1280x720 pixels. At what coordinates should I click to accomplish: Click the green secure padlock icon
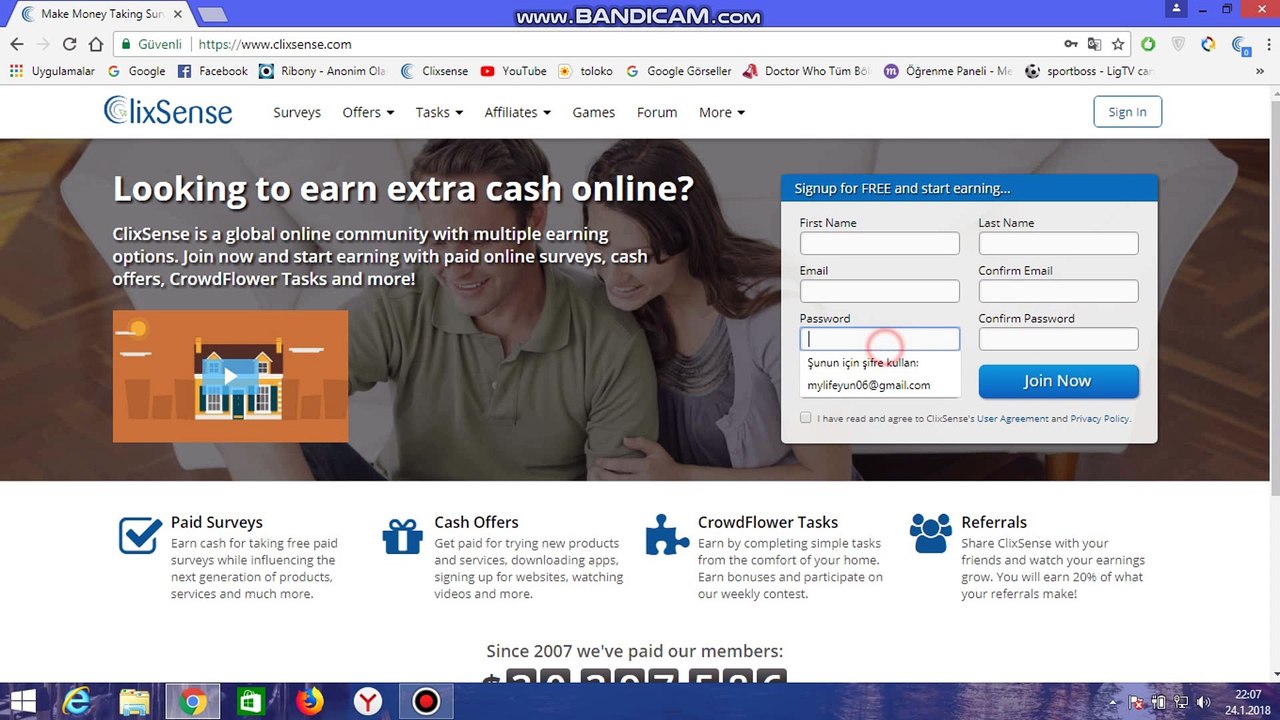(126, 44)
